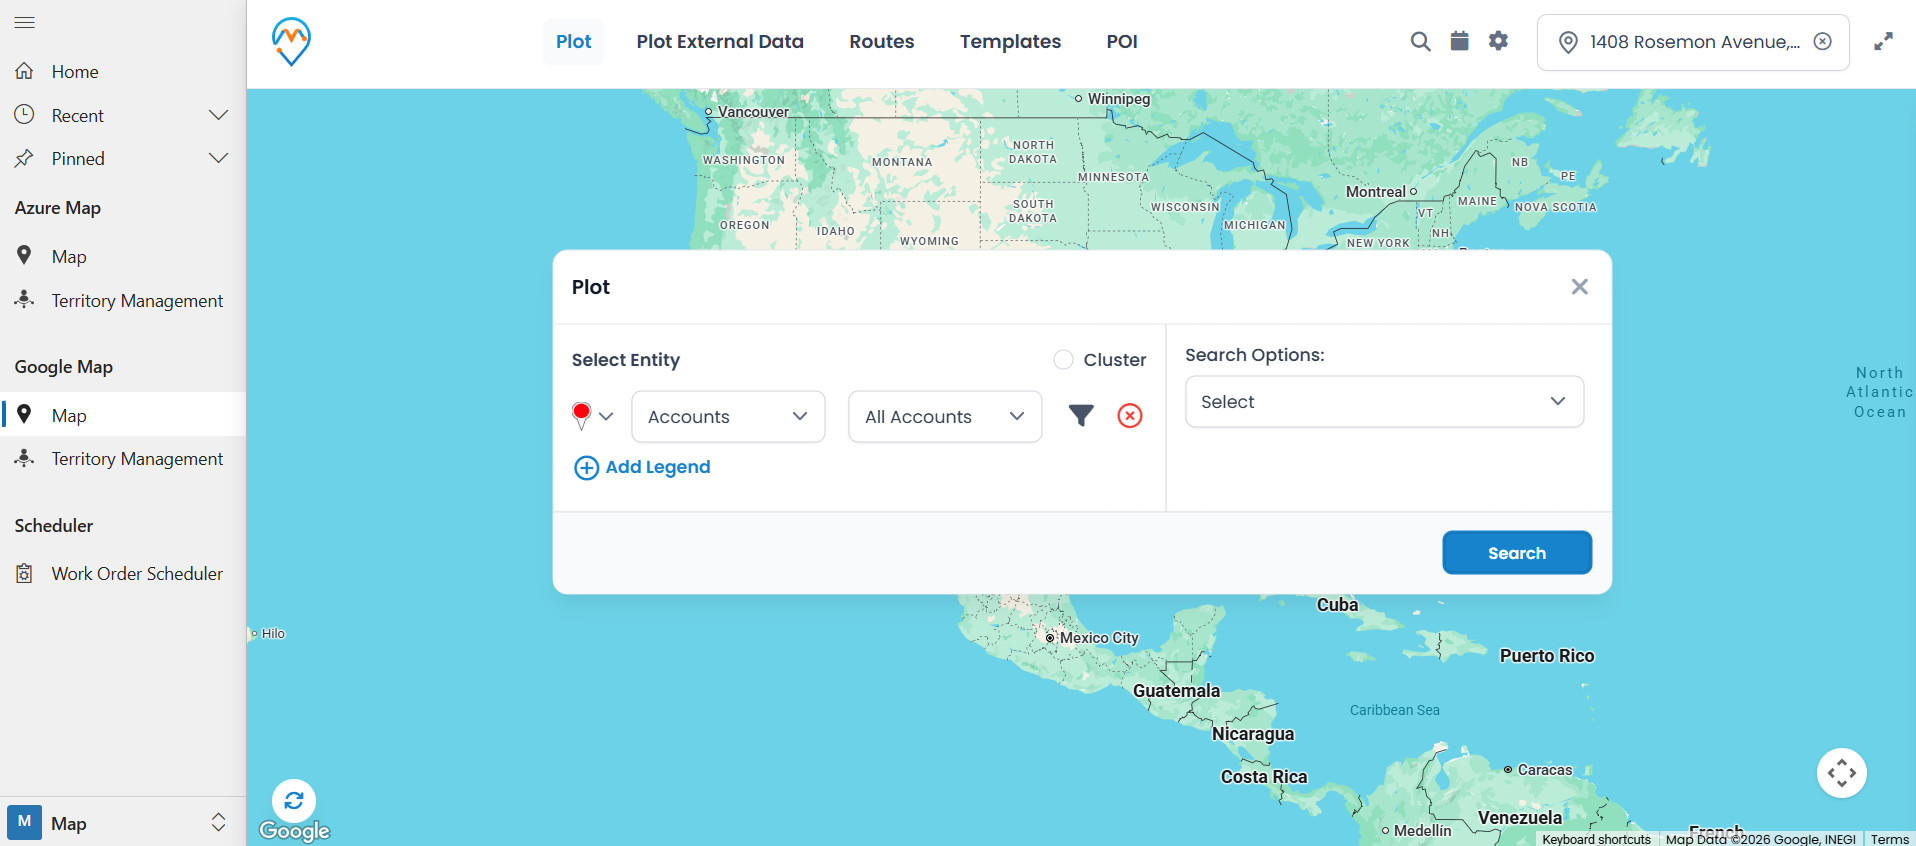Viewport: 1916px width, 846px height.
Task: Expand the Search Options Select dropdown
Action: click(1383, 402)
